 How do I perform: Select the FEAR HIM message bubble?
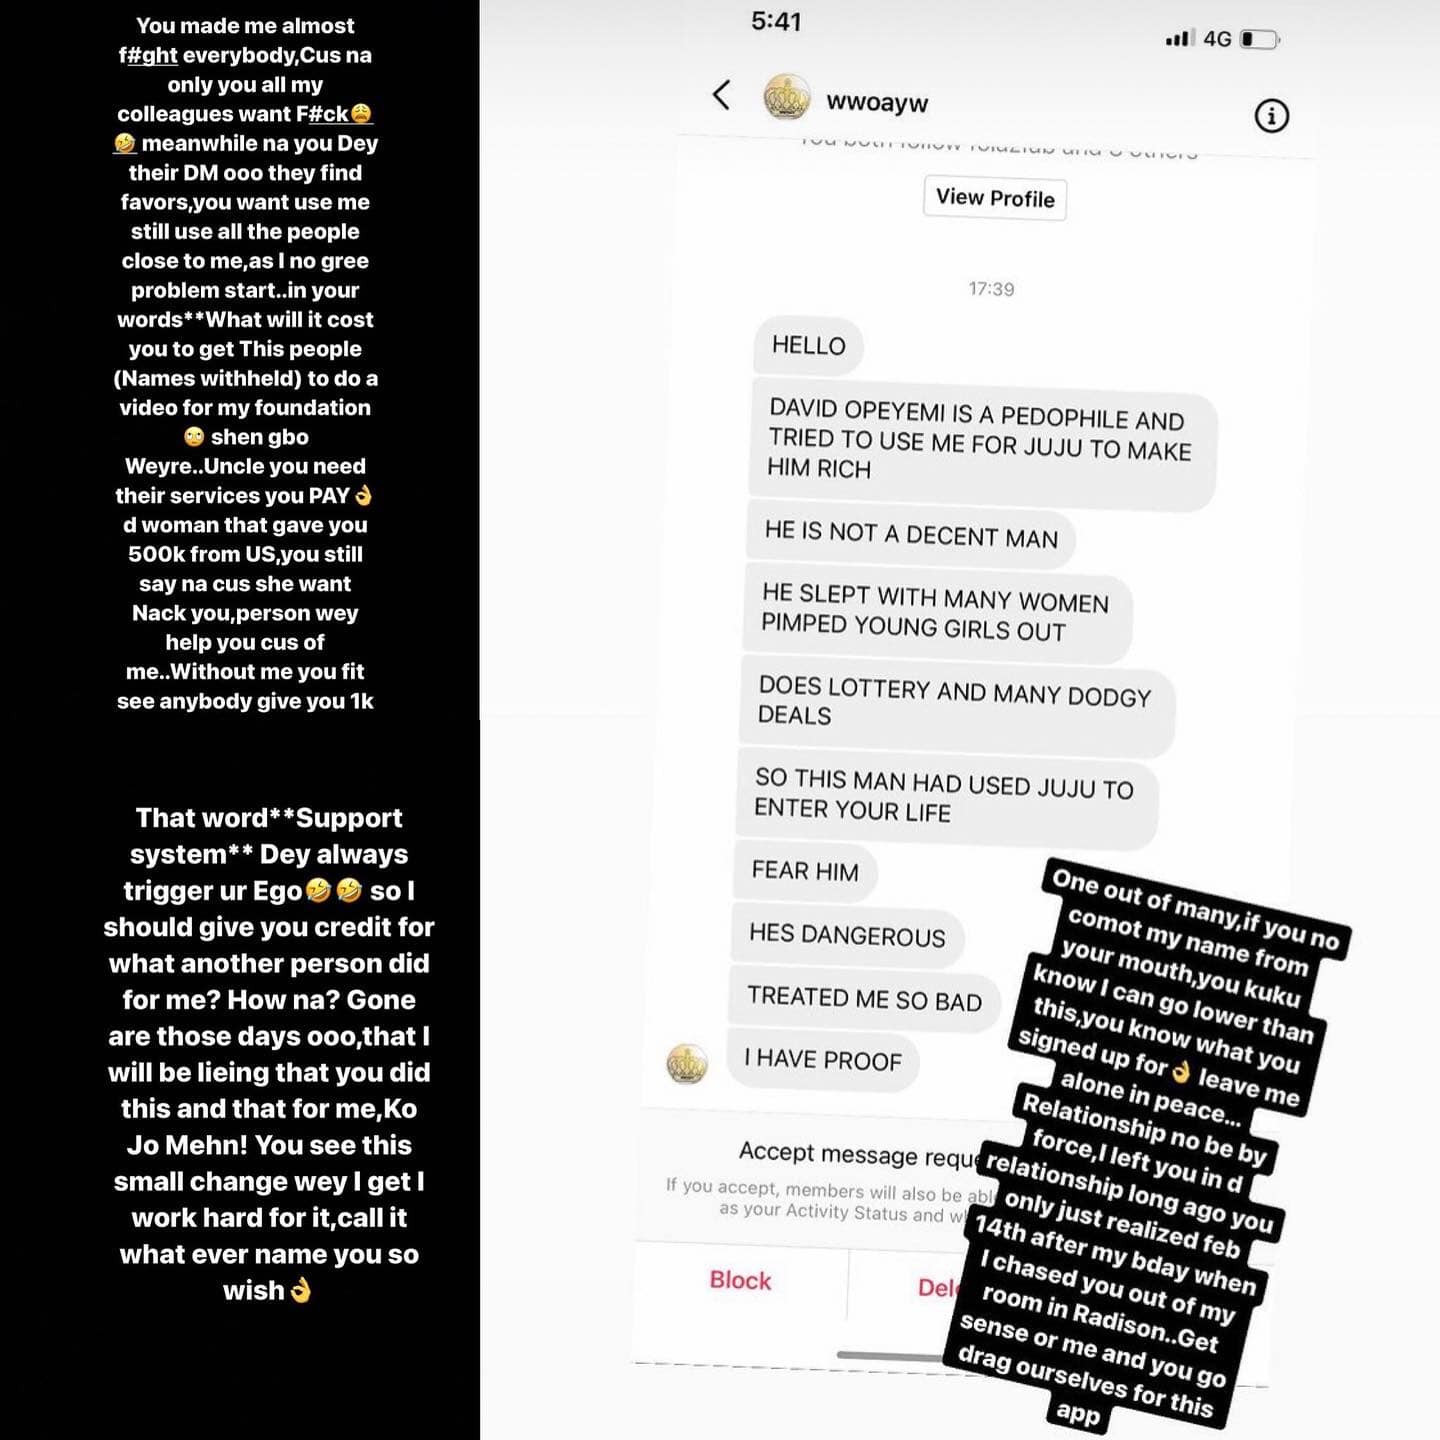pos(805,871)
